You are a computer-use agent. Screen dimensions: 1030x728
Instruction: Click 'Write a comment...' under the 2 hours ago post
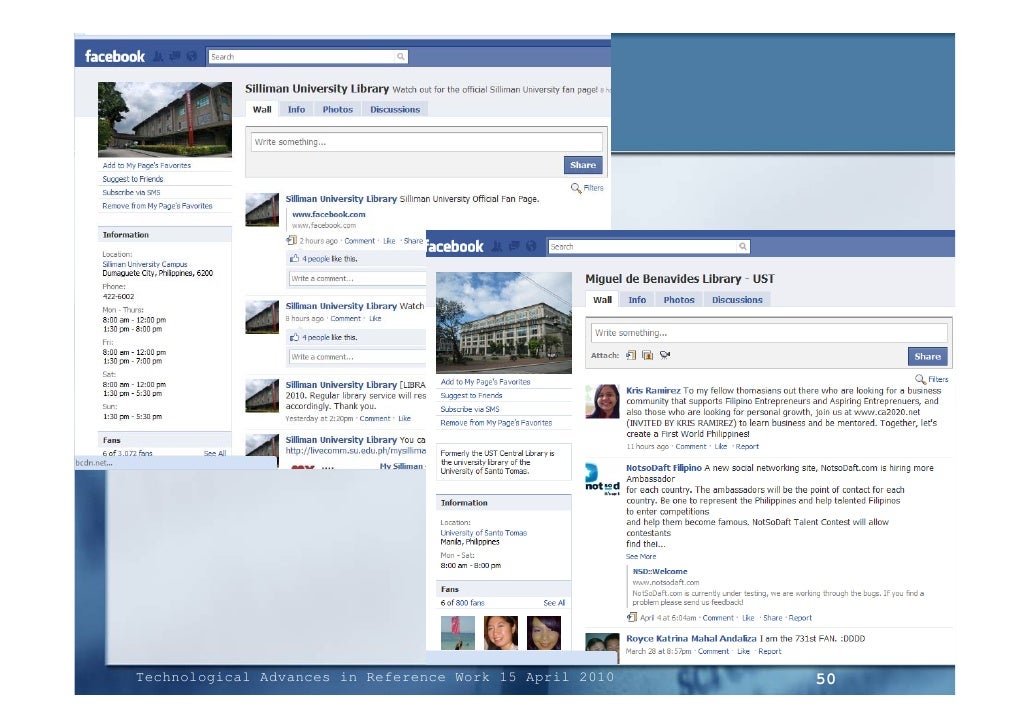[358, 279]
